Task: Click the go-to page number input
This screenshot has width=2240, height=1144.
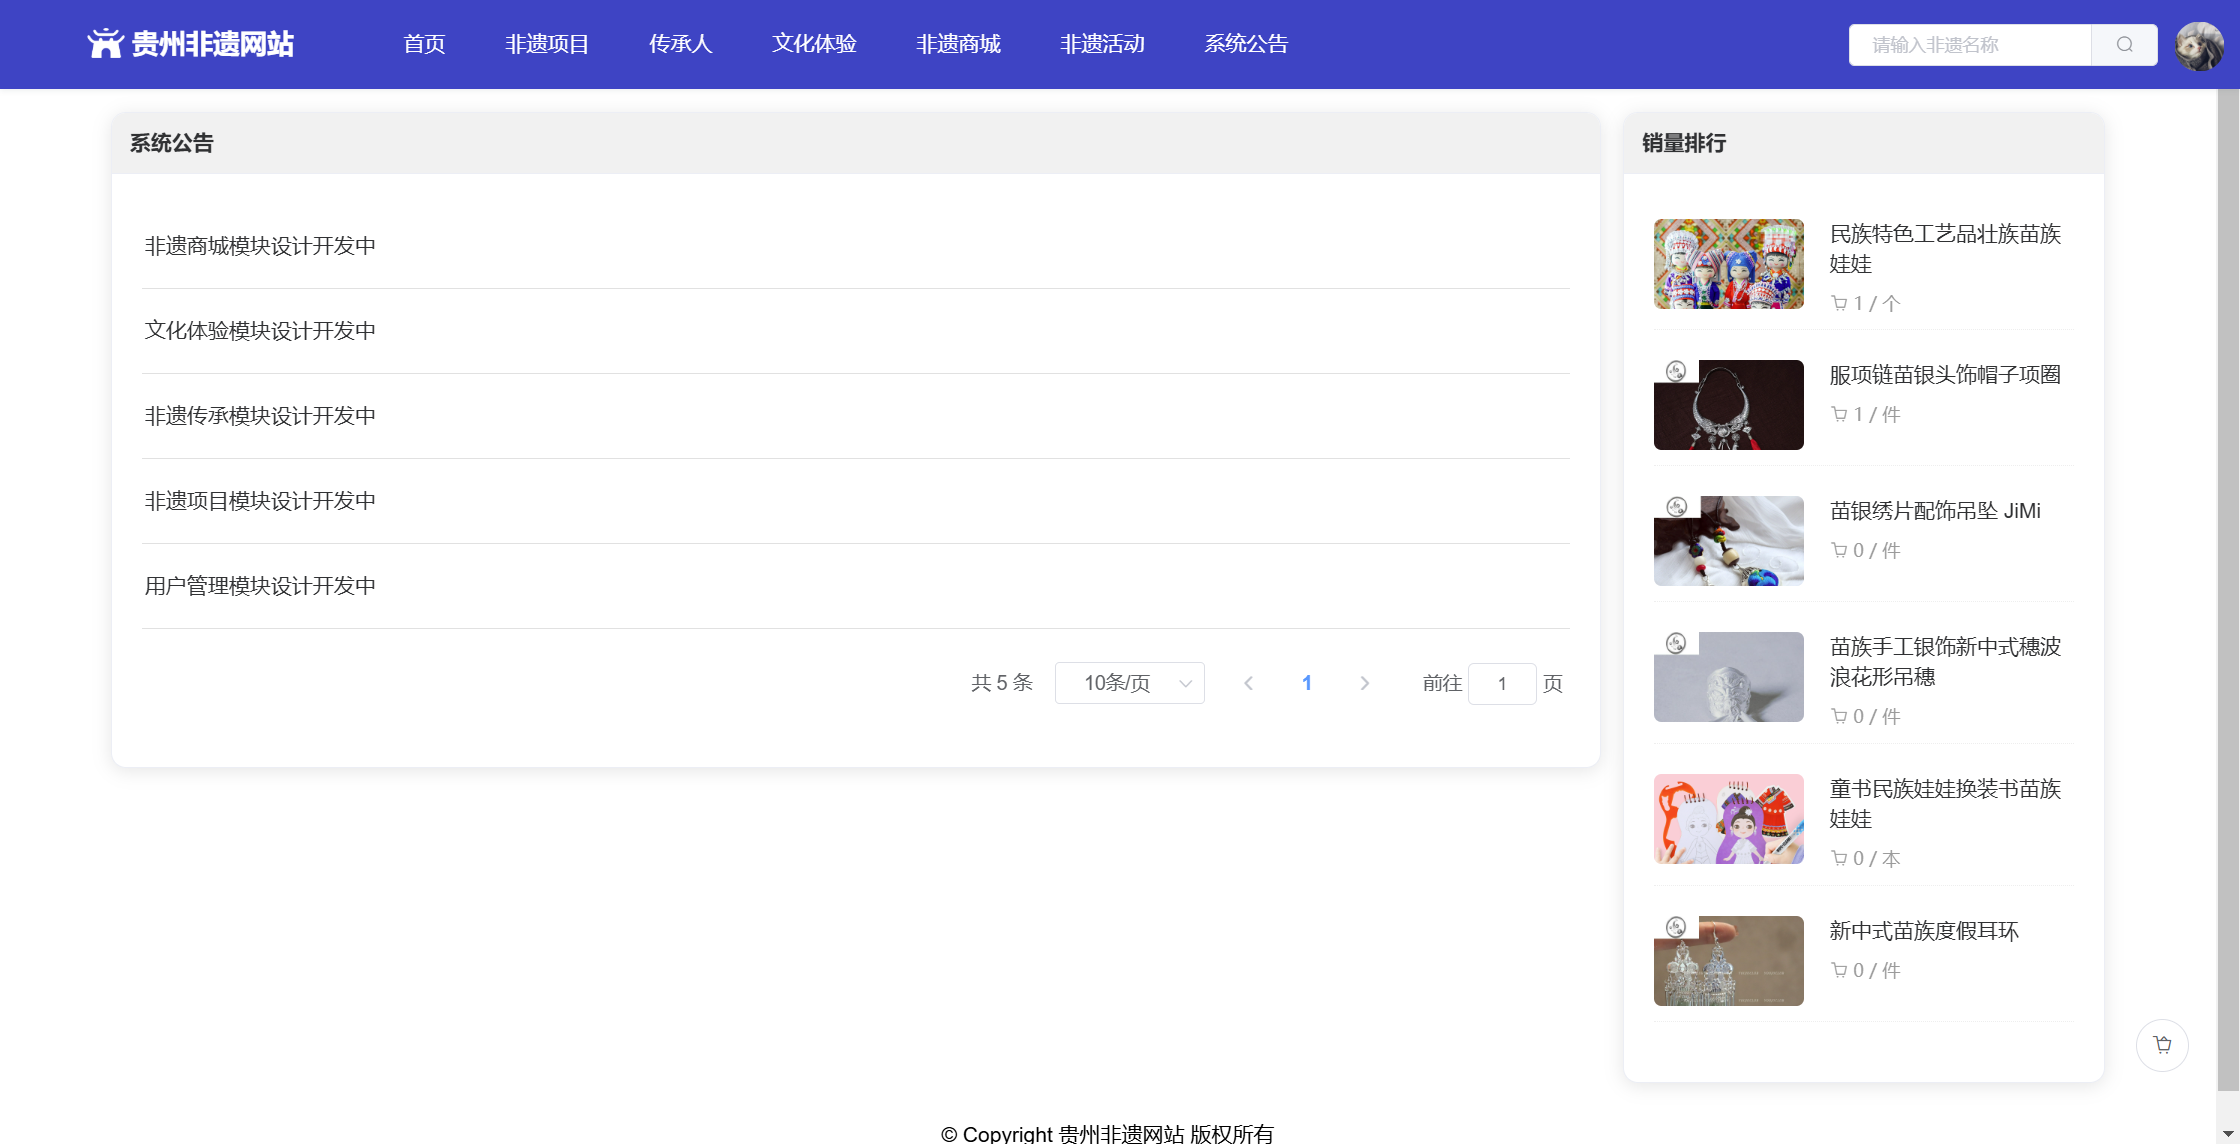Action: (x=1501, y=684)
